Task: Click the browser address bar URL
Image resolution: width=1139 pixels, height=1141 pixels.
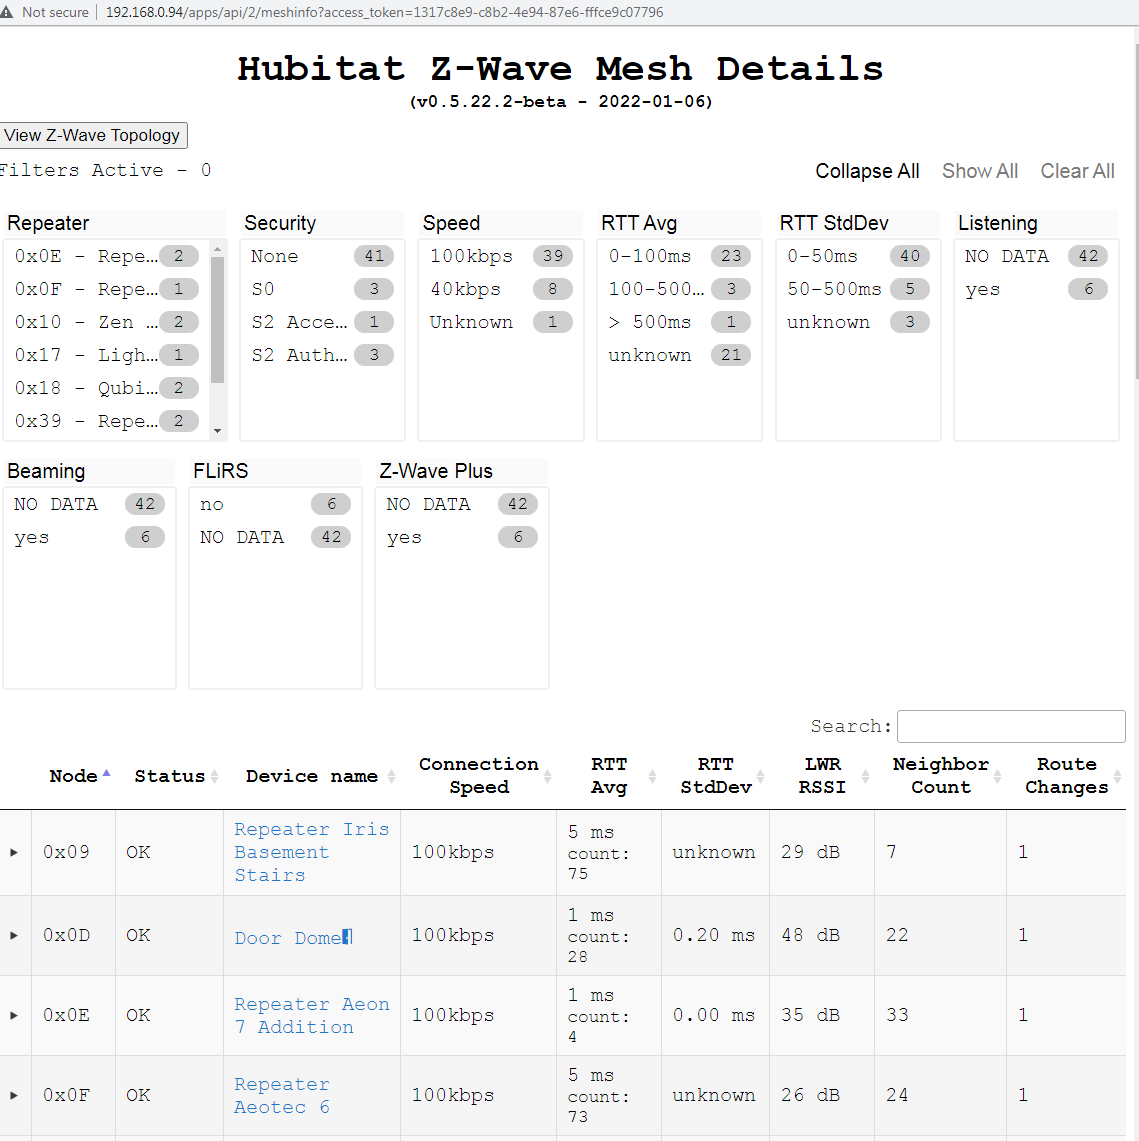Action: [x=384, y=12]
